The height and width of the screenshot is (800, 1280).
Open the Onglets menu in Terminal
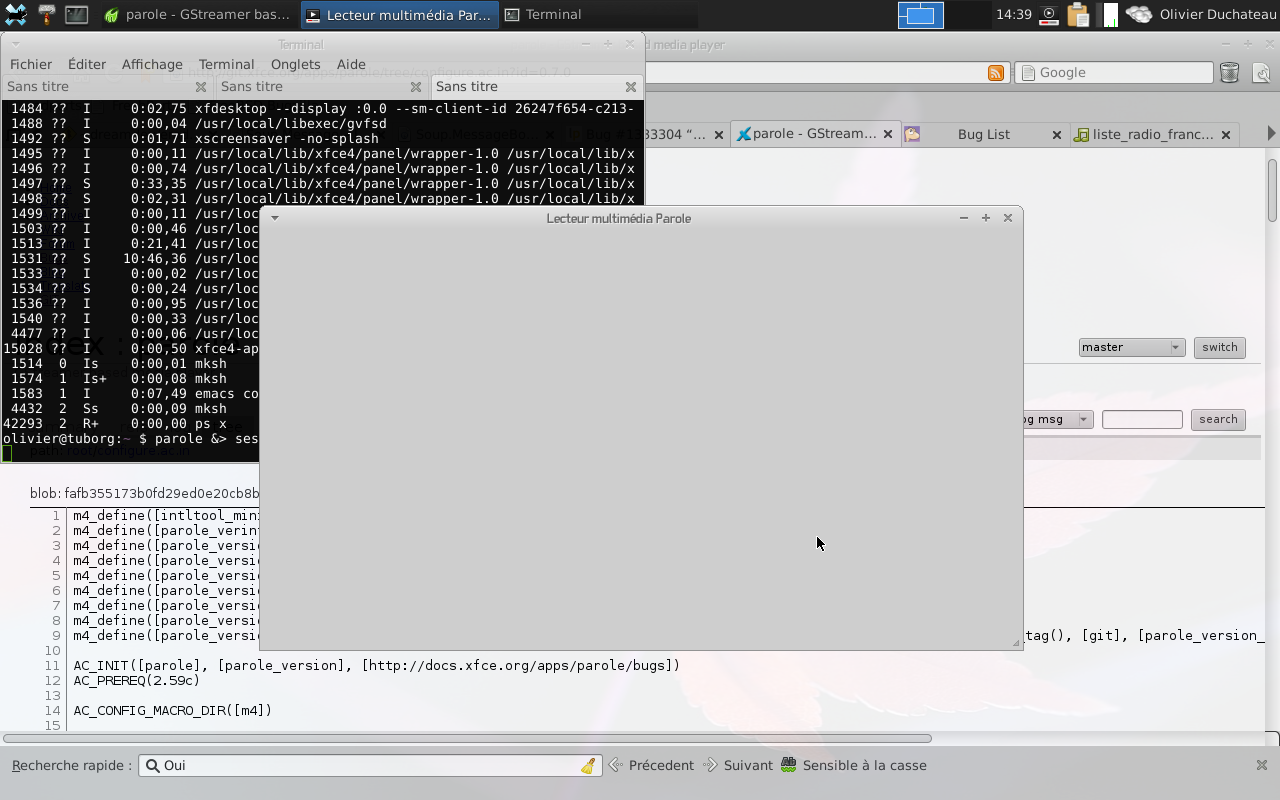click(295, 64)
